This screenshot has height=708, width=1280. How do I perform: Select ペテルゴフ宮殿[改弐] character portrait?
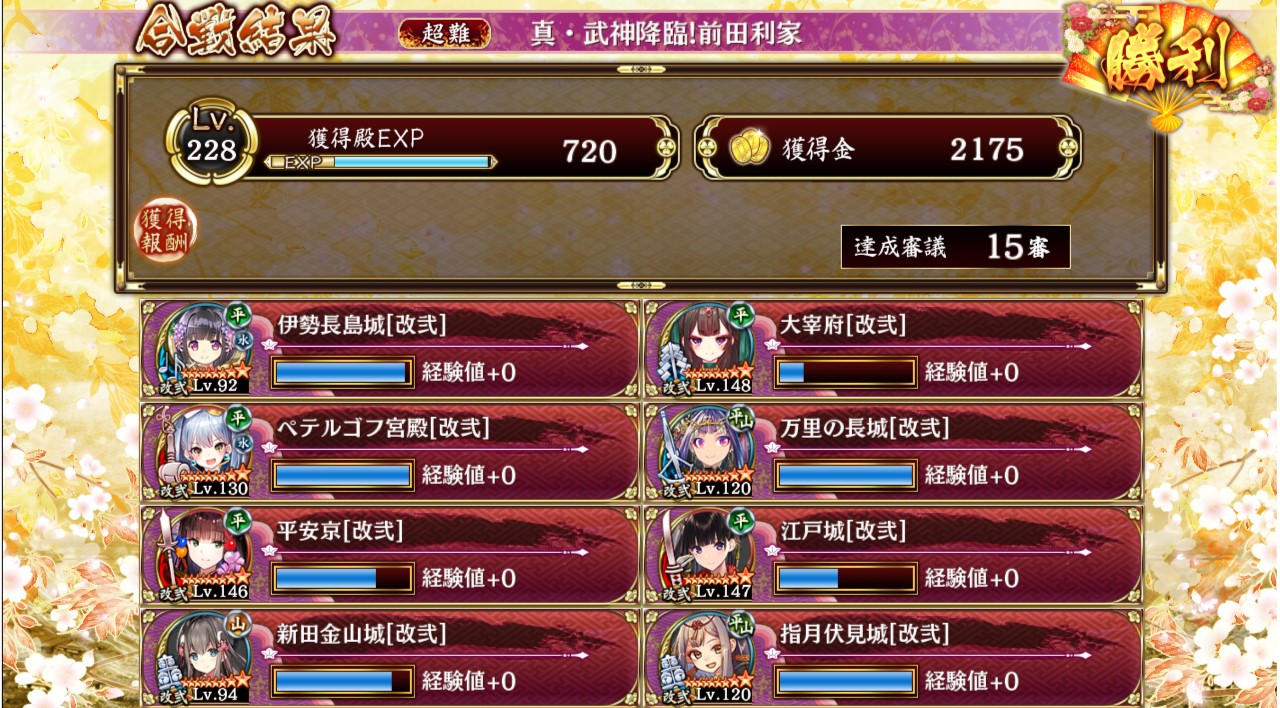(x=198, y=452)
